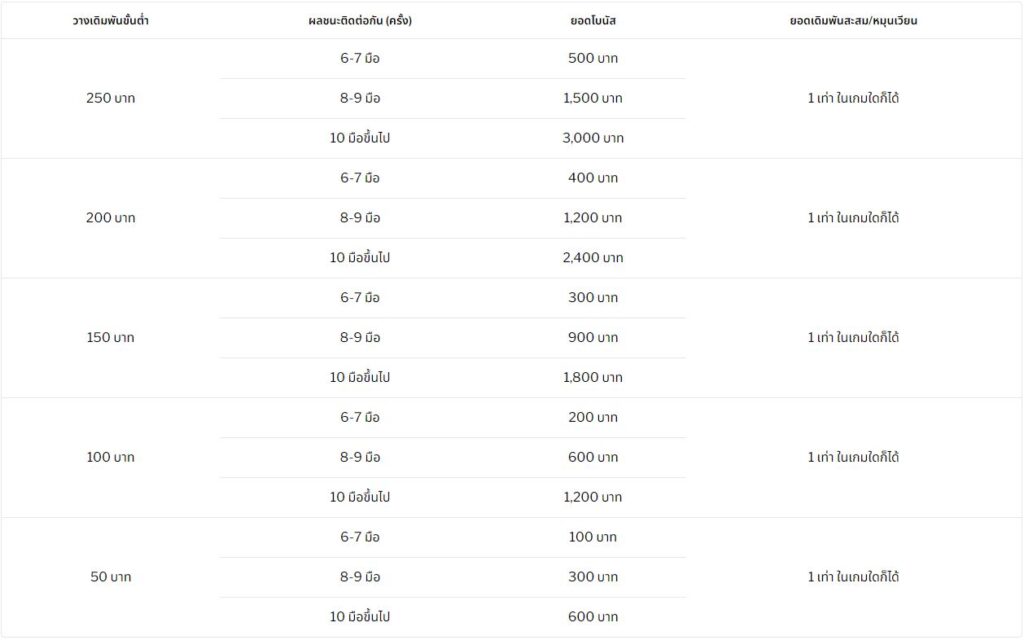Click the "ยอดโบนัส" column header

point(592,20)
